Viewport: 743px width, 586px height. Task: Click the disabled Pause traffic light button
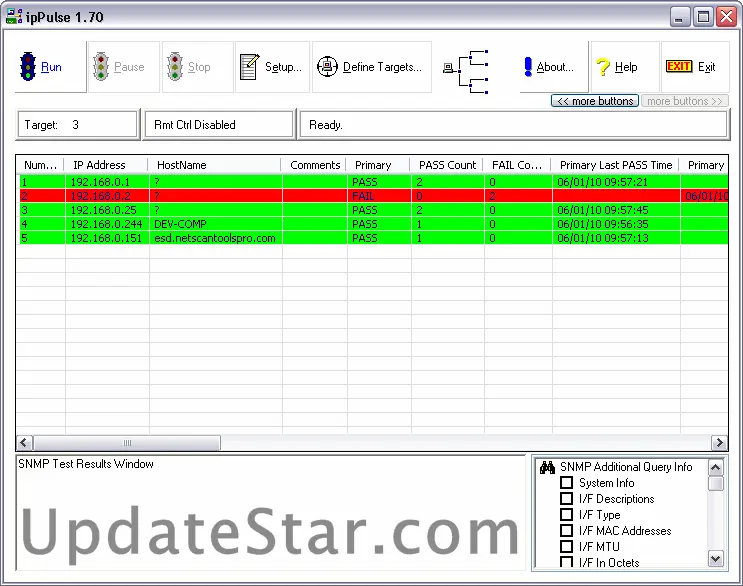pyautogui.click(x=124, y=67)
